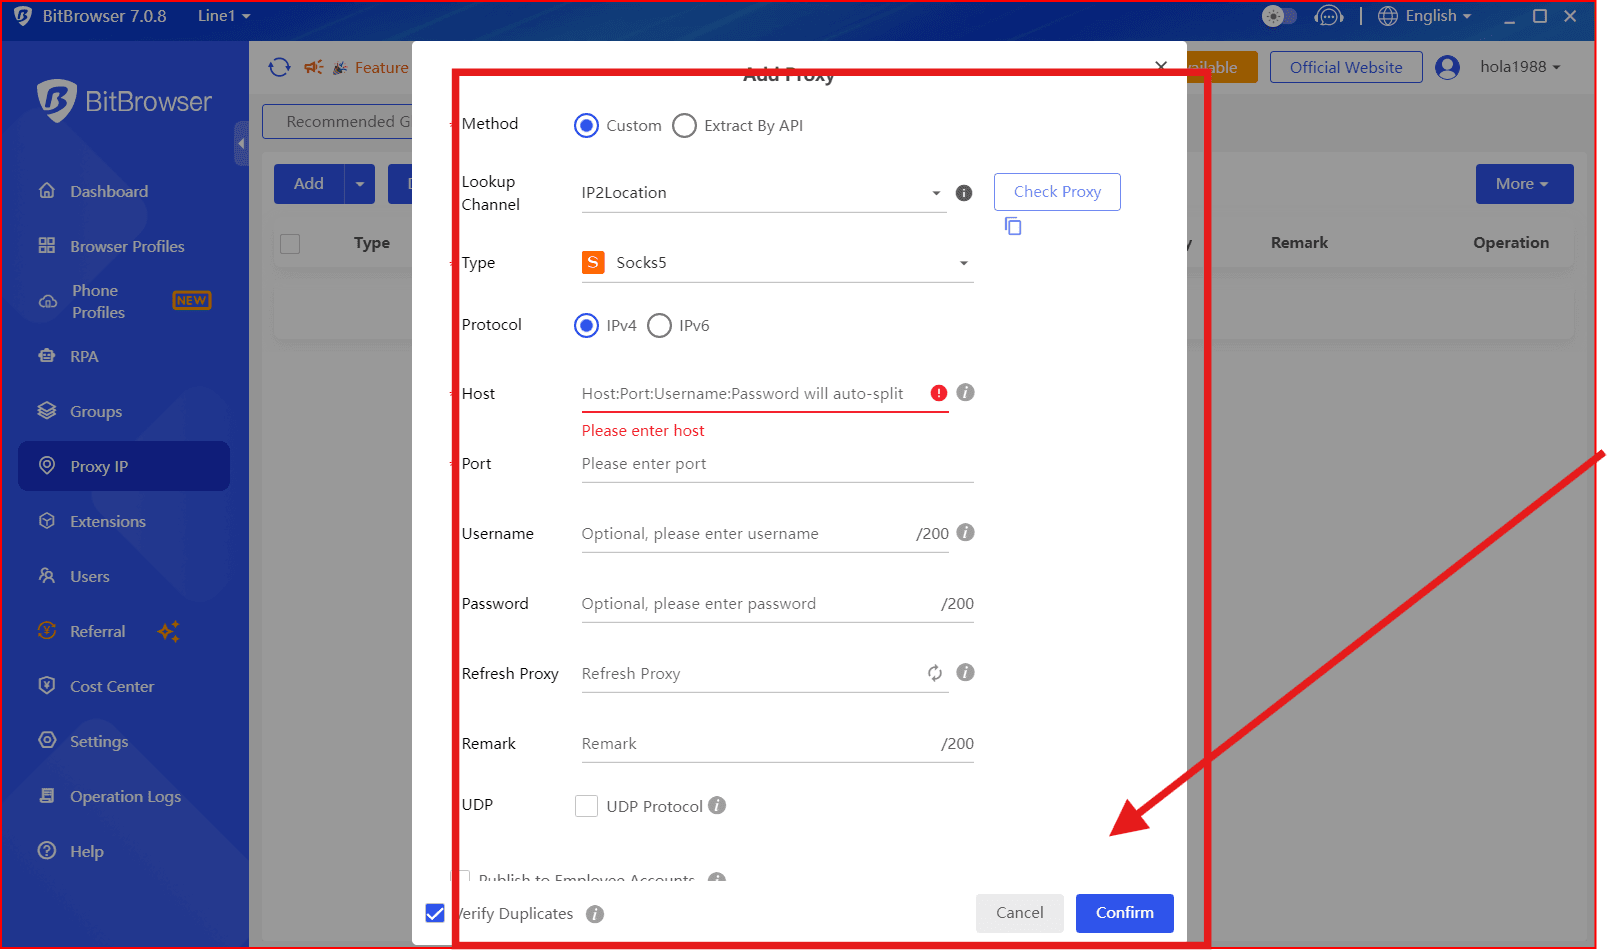Click the Lookup Channel info icon
Image resolution: width=1607 pixels, height=950 pixels.
click(964, 193)
